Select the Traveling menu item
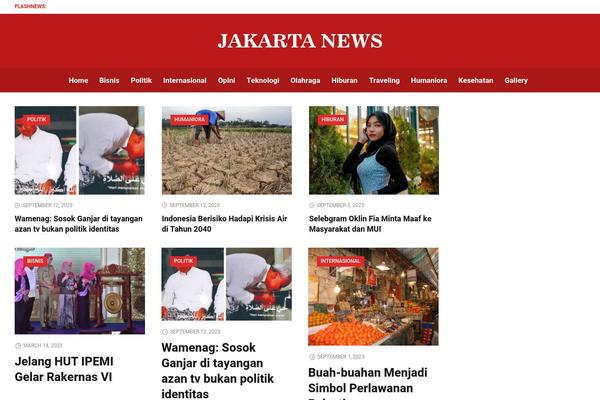This screenshot has height=400, width=600. (384, 80)
